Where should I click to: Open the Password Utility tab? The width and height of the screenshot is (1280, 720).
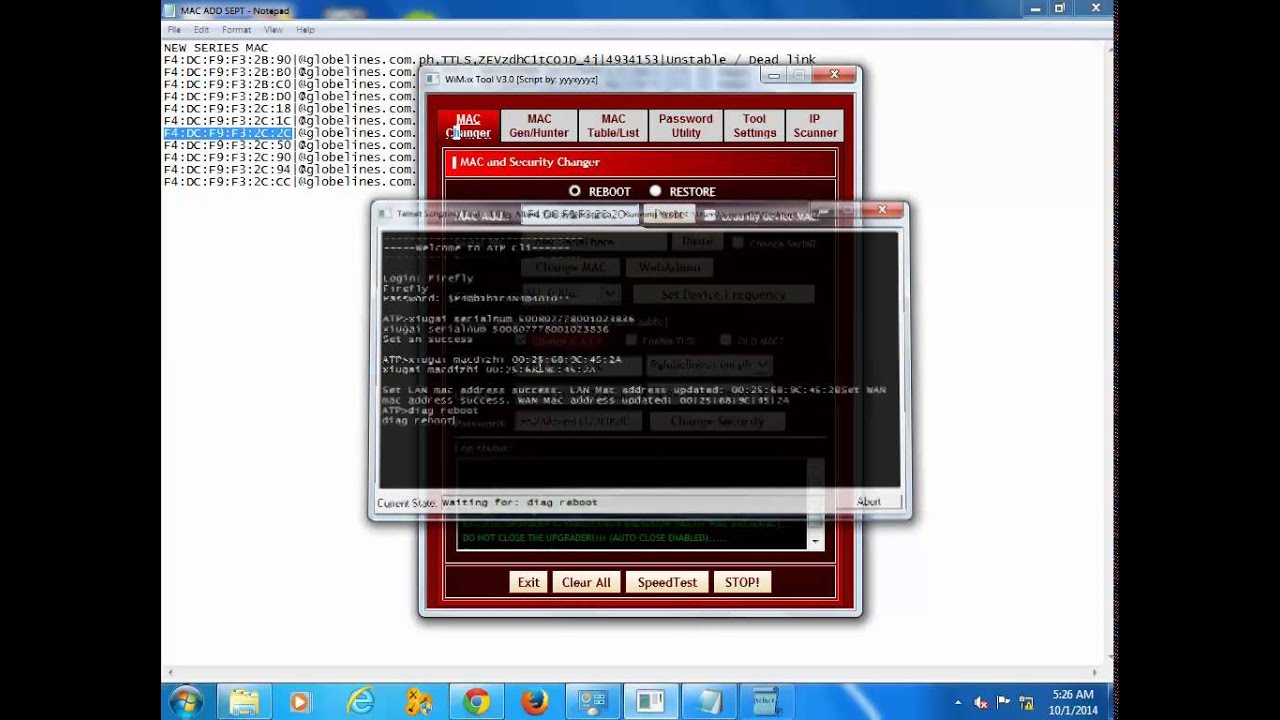click(686, 126)
